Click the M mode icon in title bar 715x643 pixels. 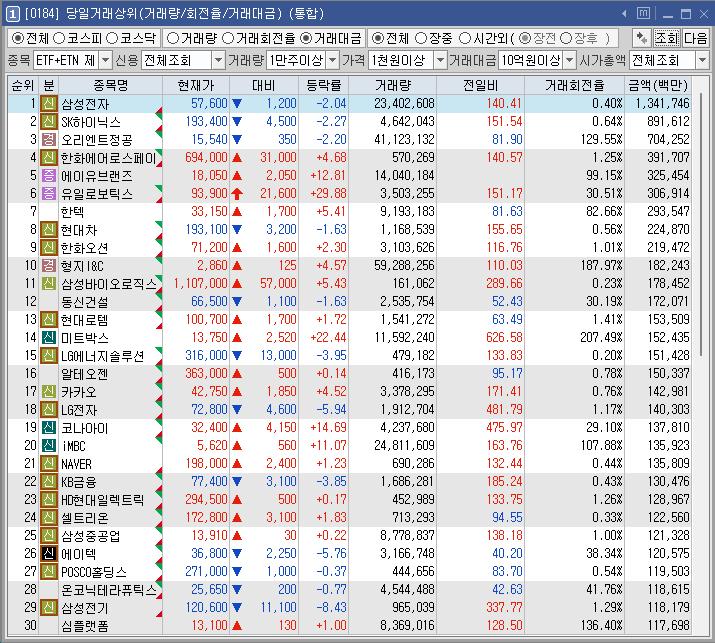(x=643, y=14)
